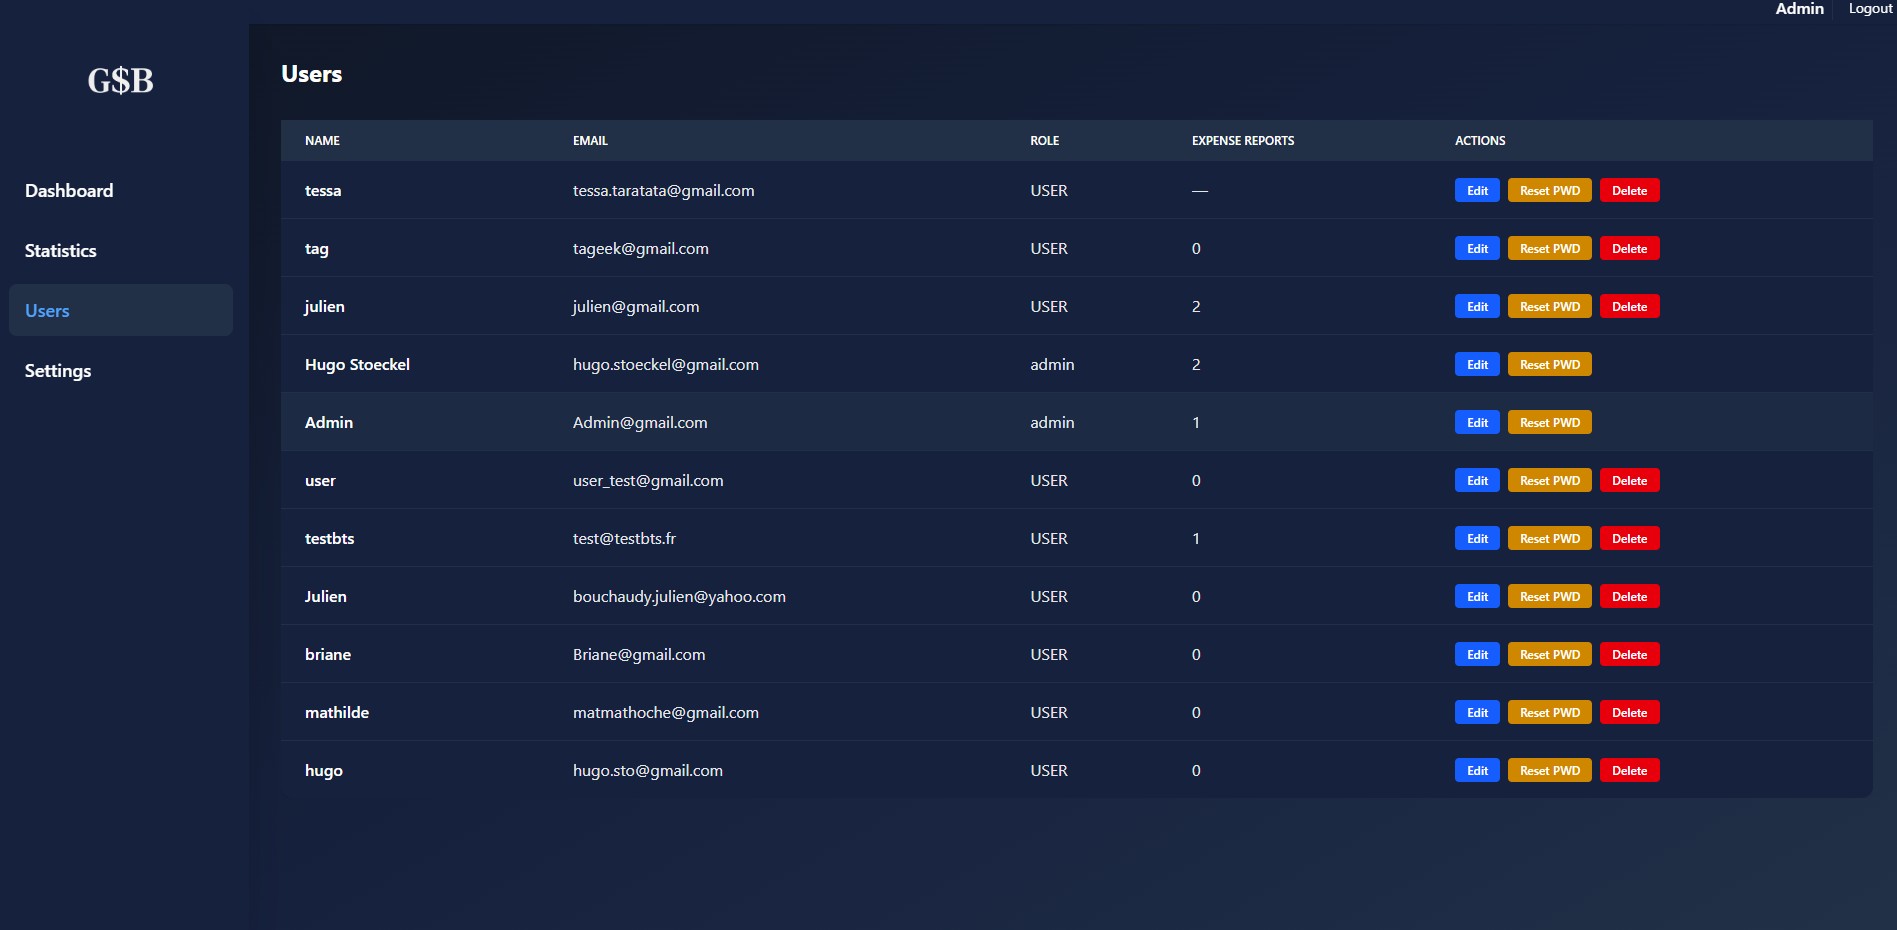
Task: Click the Admin profile name at top
Action: tap(1799, 9)
